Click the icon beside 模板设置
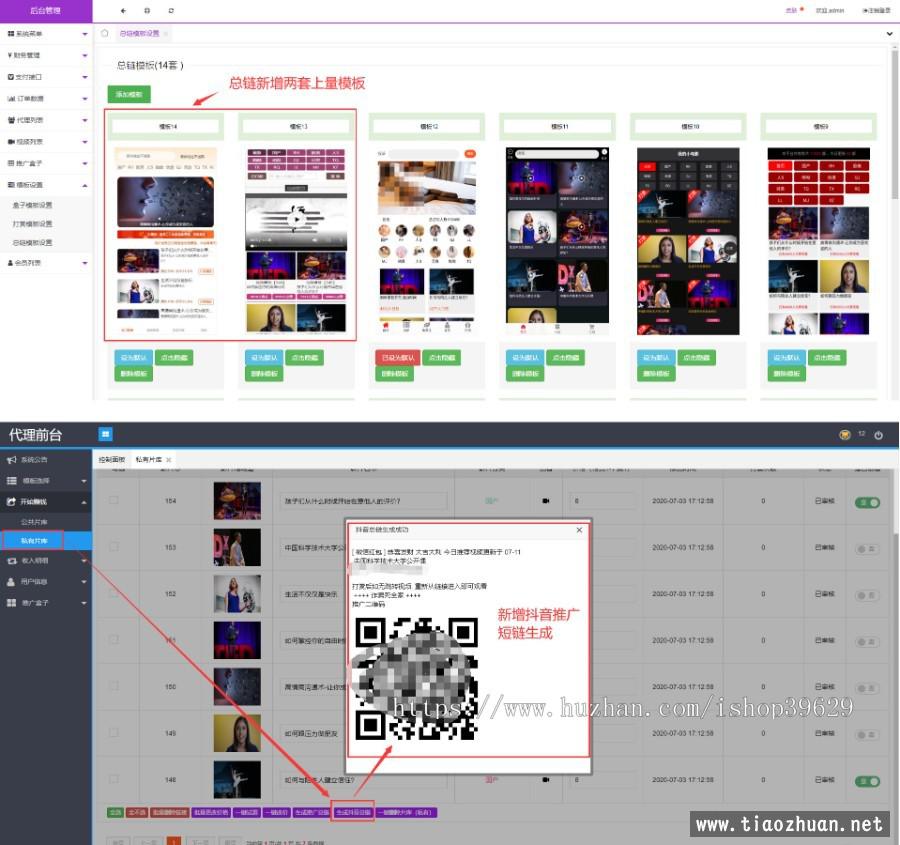 pos(11,185)
